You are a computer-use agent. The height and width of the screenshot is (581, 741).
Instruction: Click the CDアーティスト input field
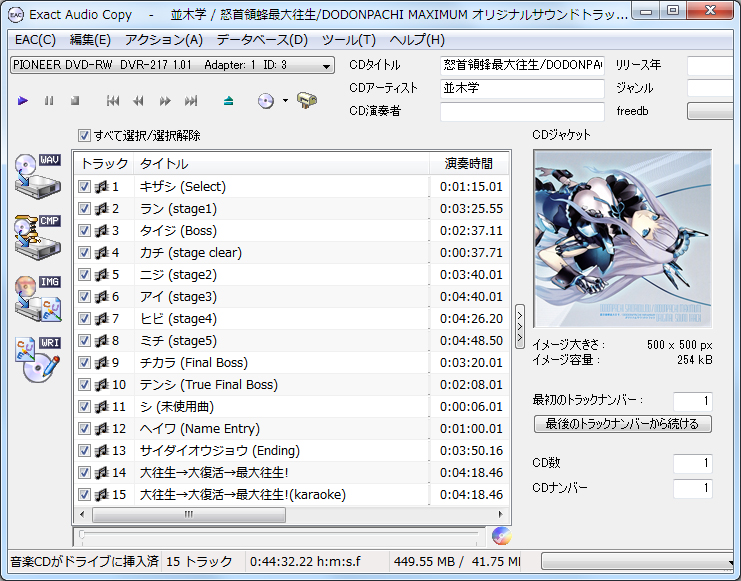(x=523, y=88)
